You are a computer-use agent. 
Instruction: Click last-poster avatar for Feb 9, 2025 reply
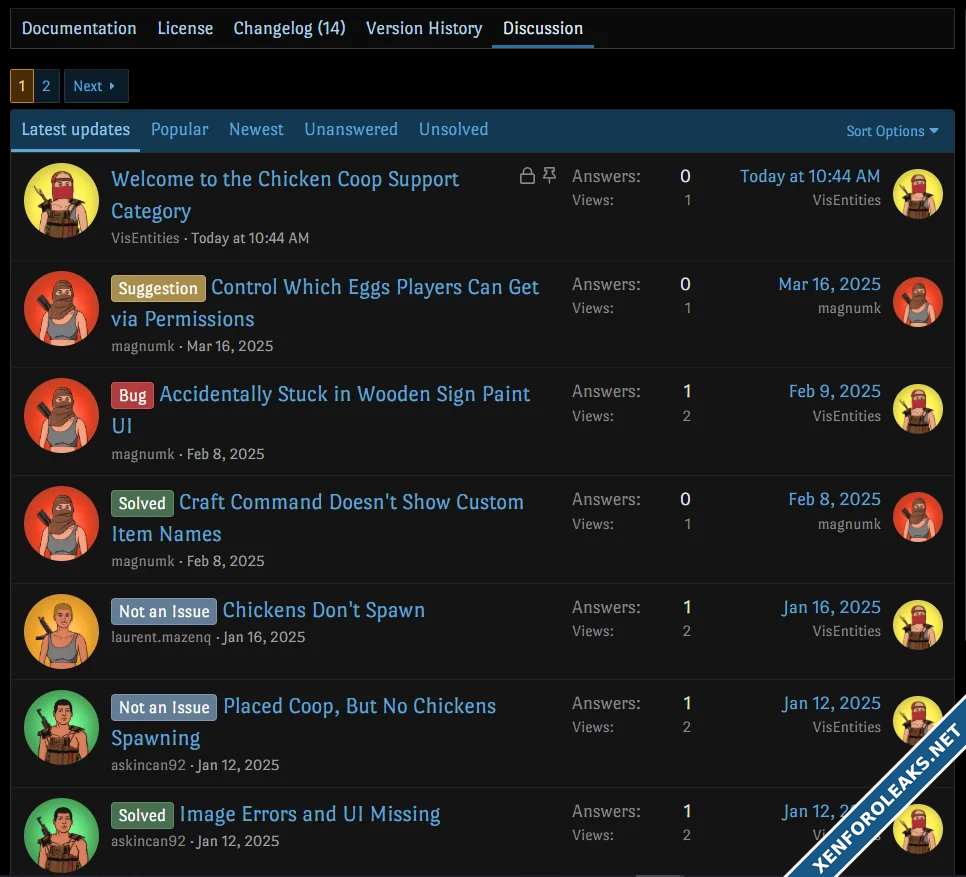917,409
